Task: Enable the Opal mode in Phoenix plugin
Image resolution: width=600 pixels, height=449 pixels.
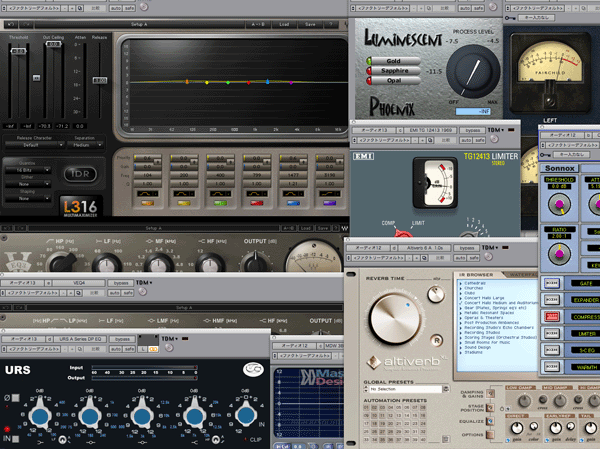Action: (393, 80)
